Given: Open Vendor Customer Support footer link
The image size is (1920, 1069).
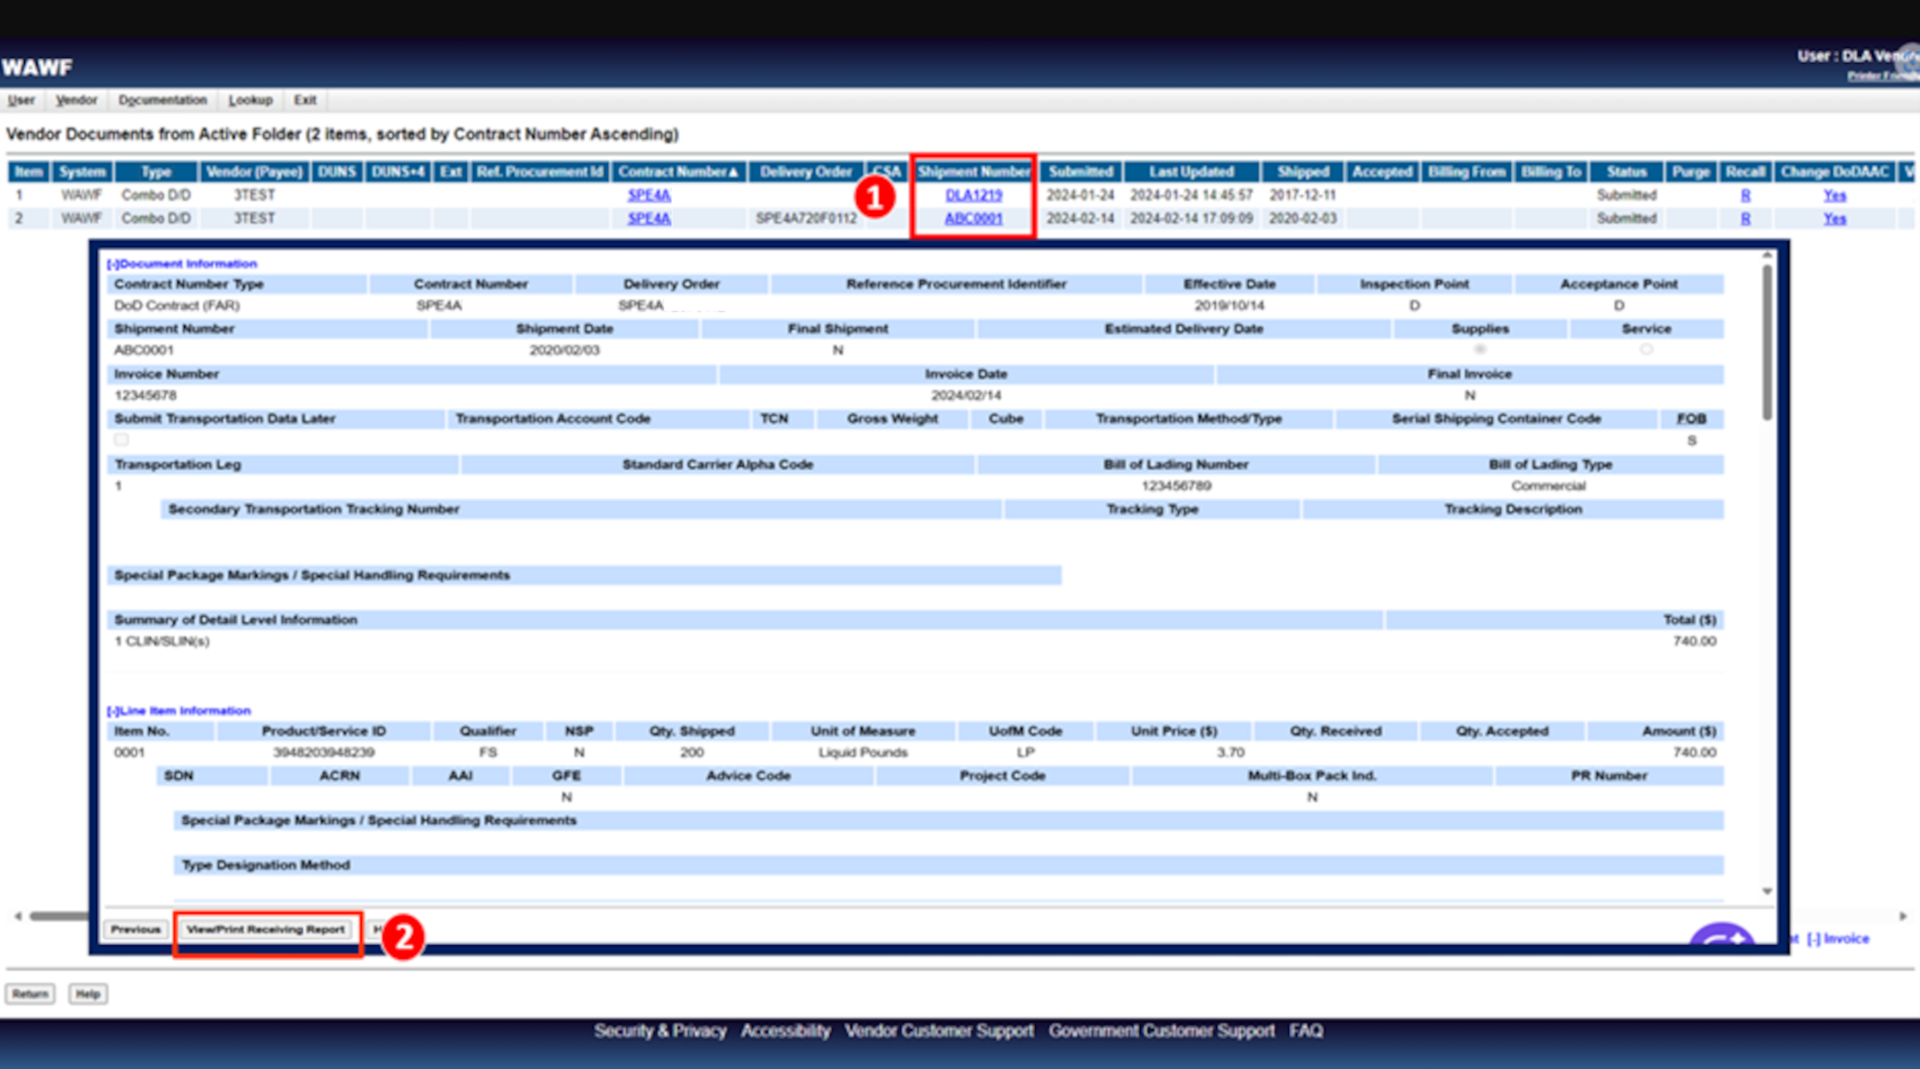Looking at the screenshot, I should [939, 1031].
